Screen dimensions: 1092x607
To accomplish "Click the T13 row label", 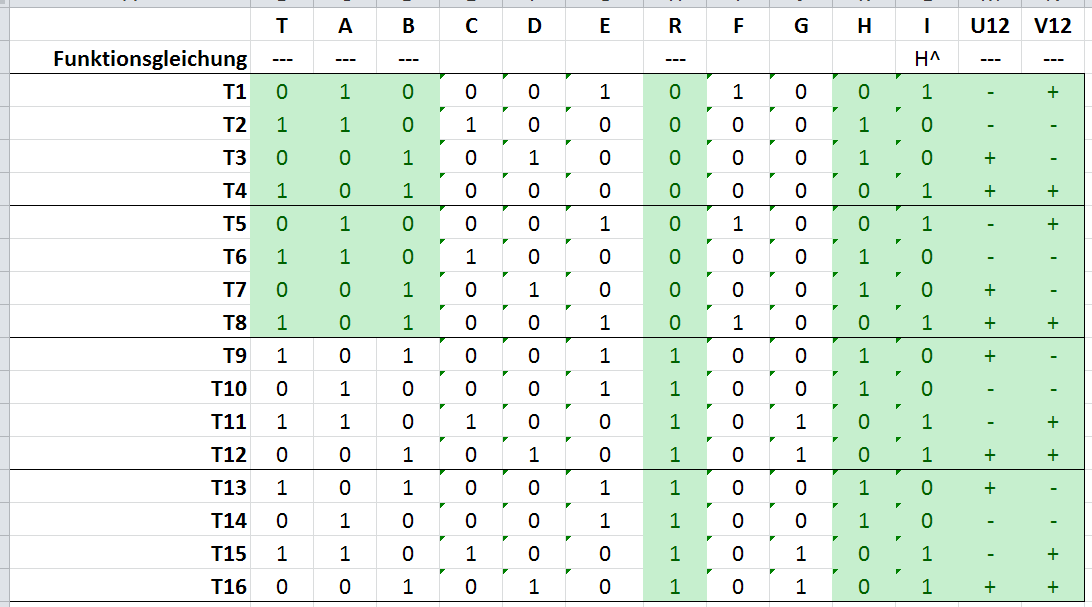I will point(230,488).
